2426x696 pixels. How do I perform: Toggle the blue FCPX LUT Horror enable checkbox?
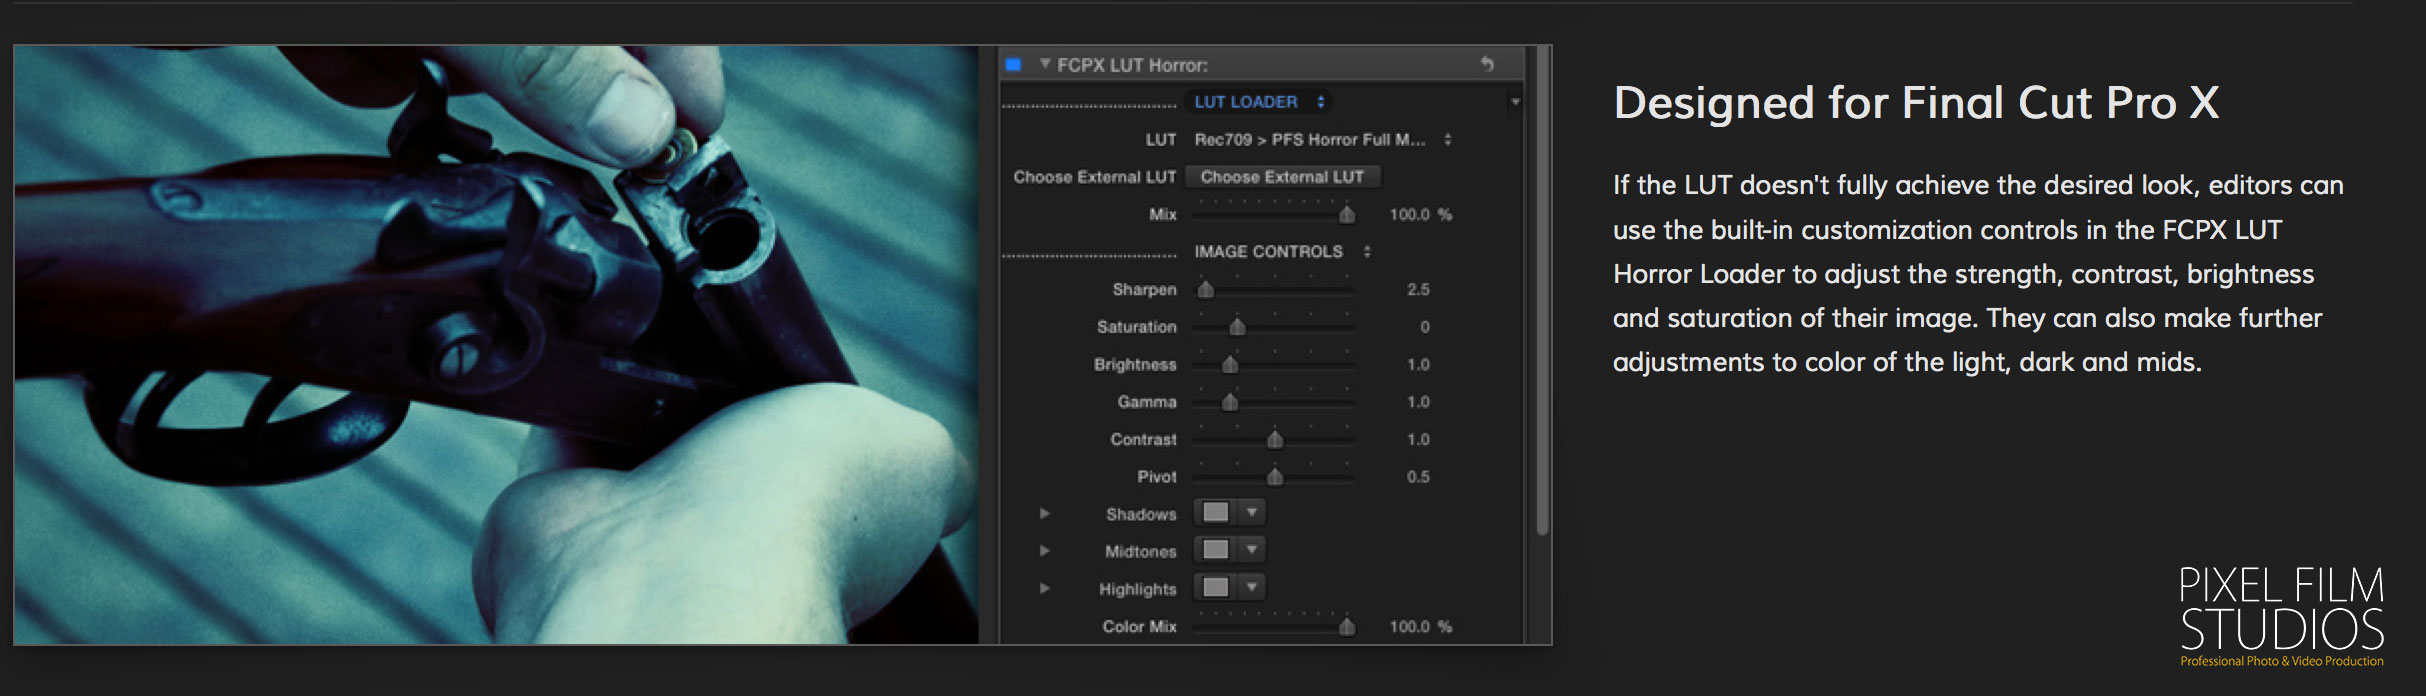pyautogui.click(x=1013, y=65)
